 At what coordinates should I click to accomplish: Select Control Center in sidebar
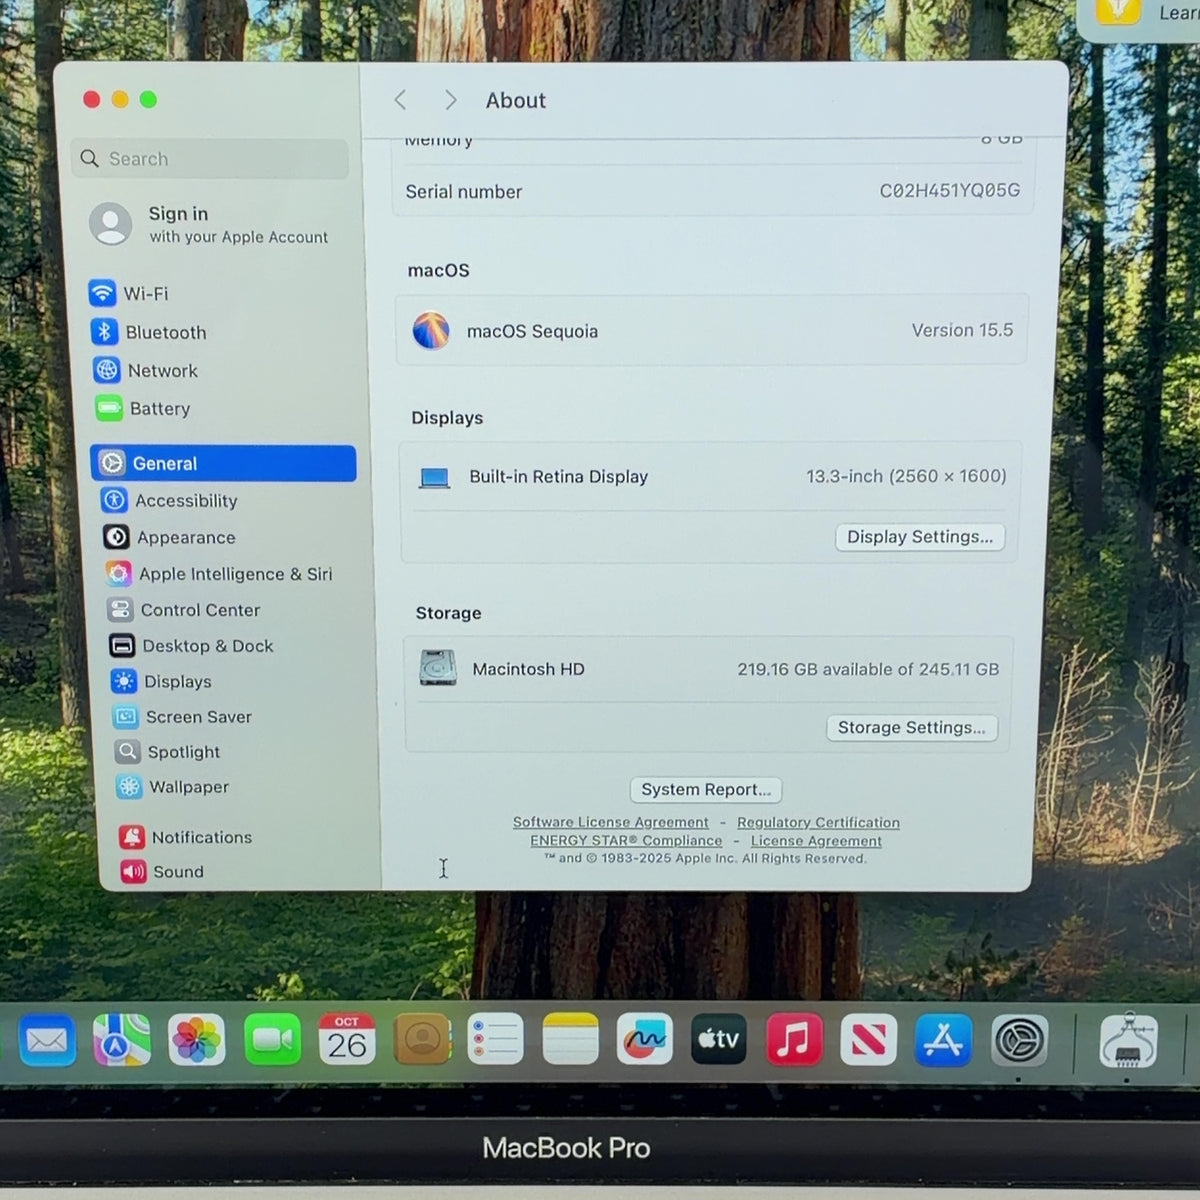click(x=184, y=610)
